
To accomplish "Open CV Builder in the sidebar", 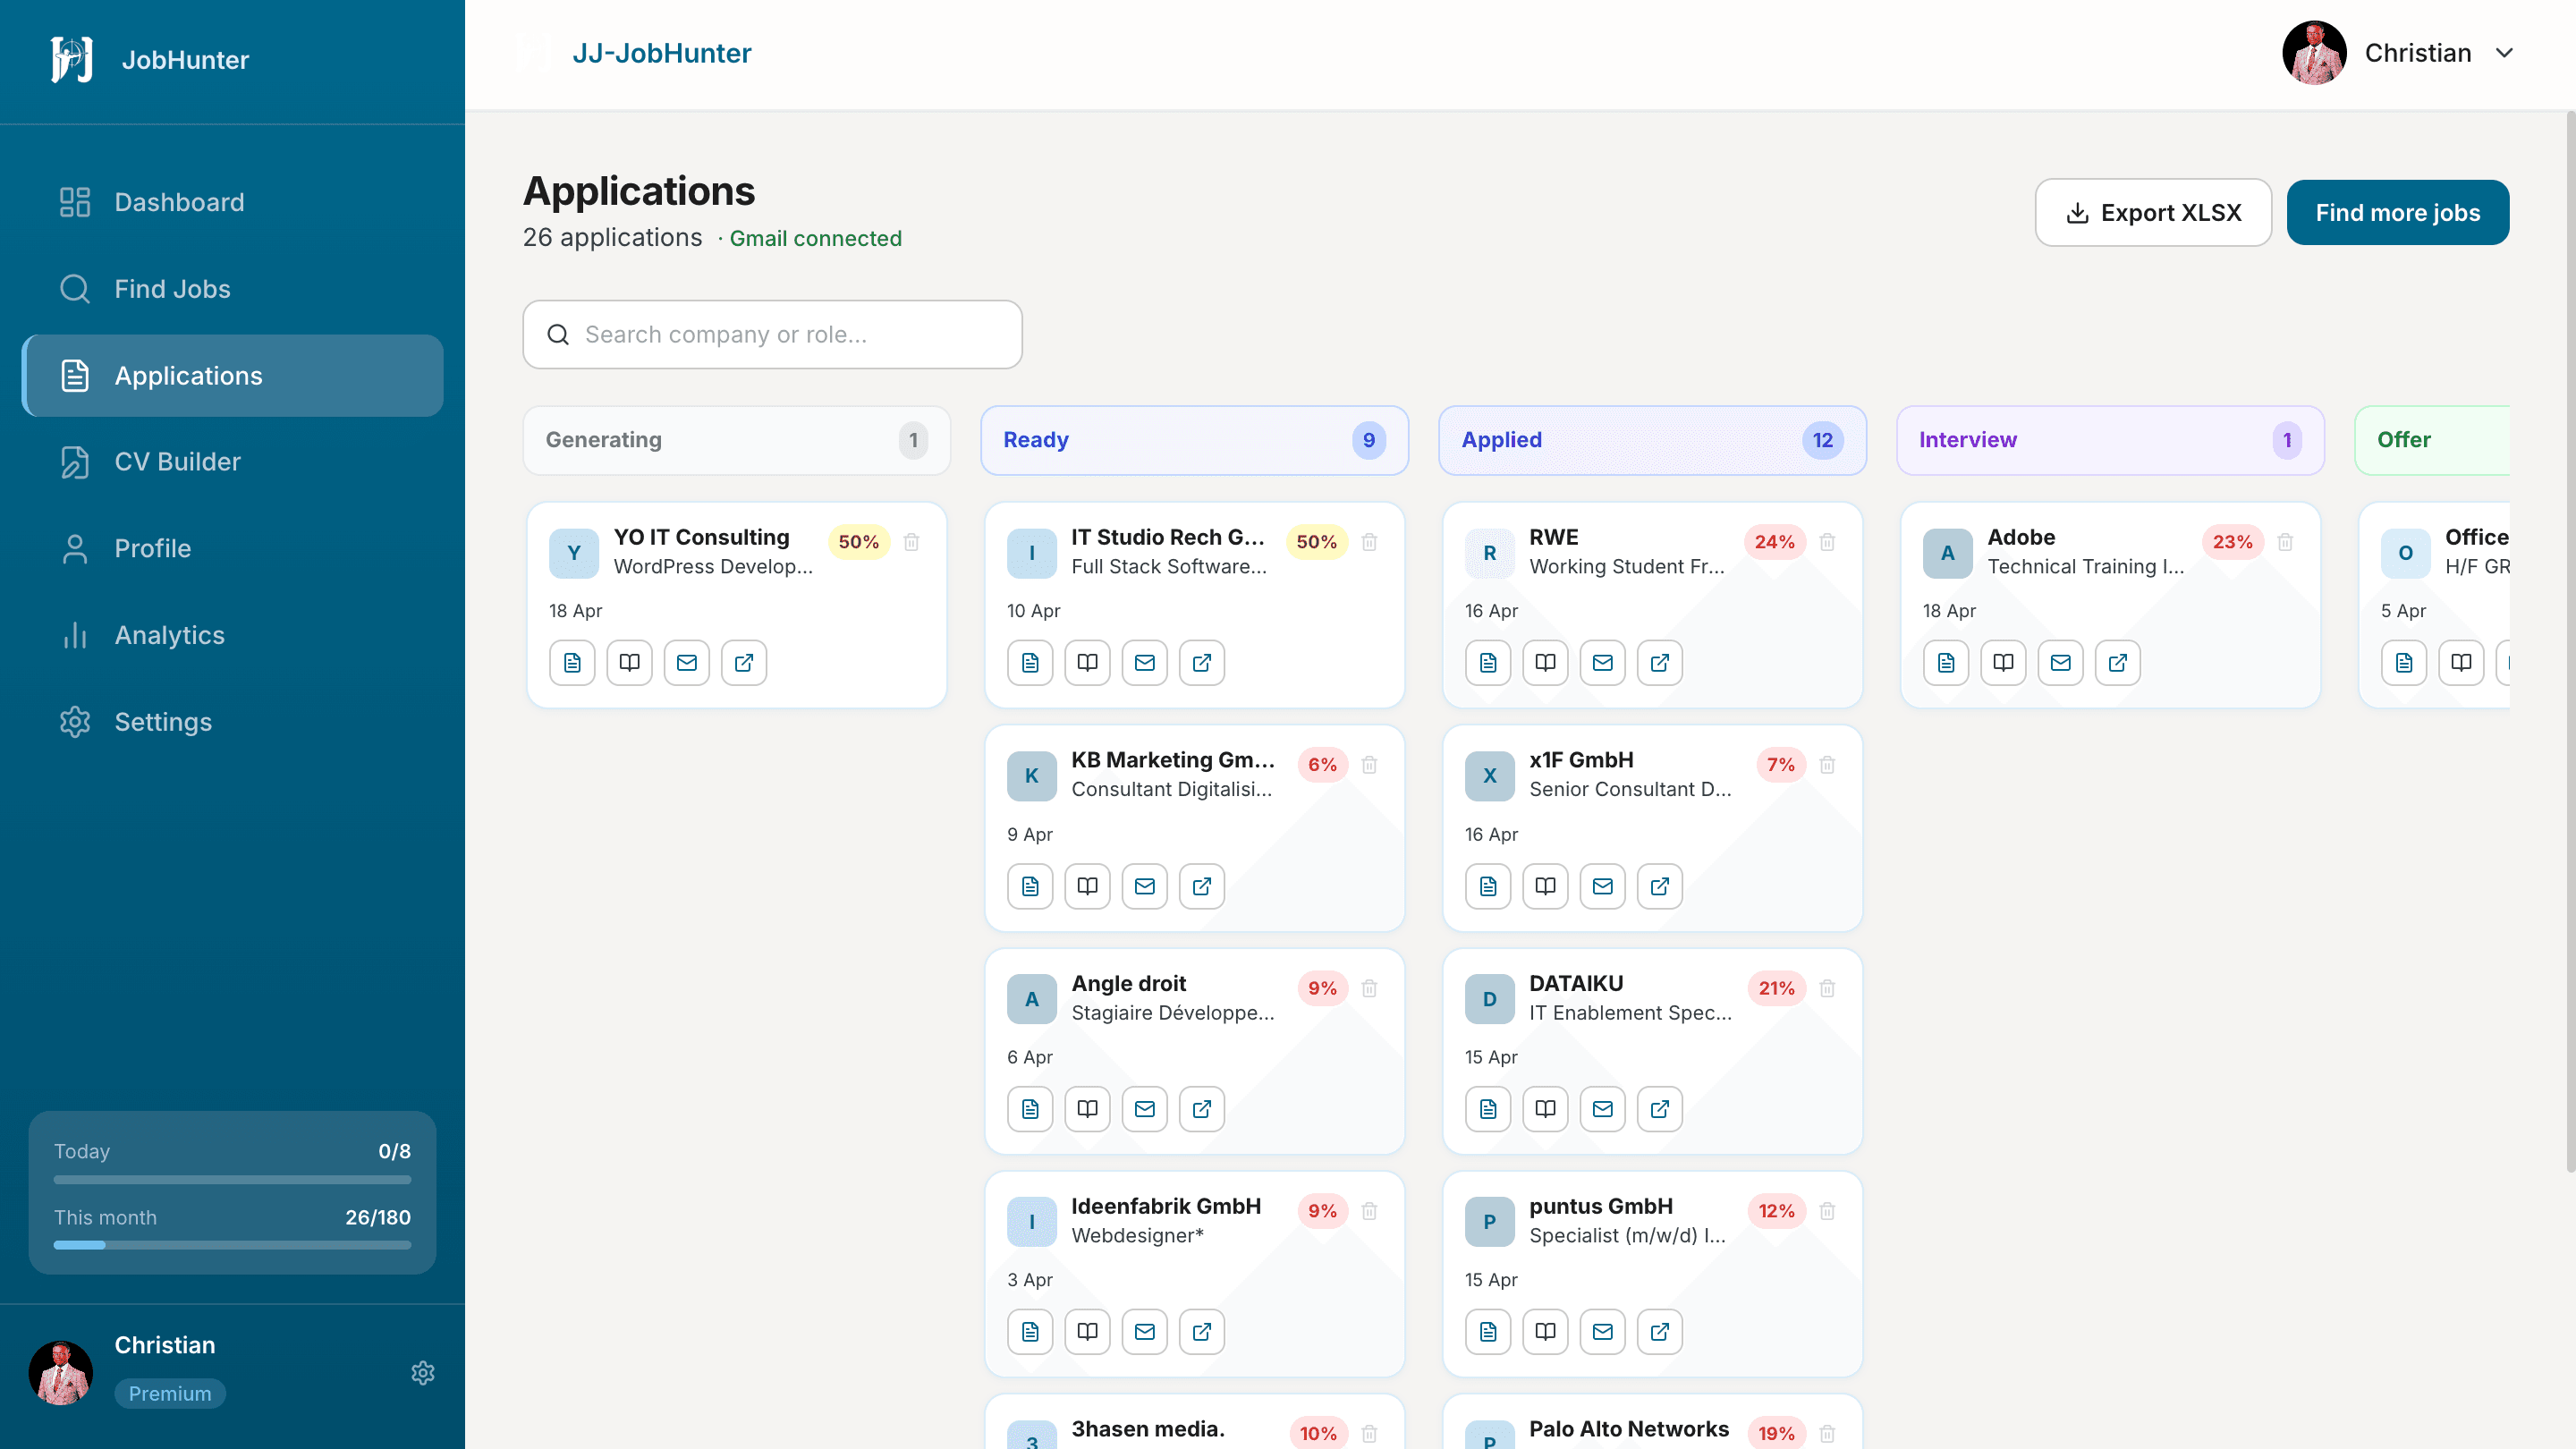I will click(x=232, y=462).
